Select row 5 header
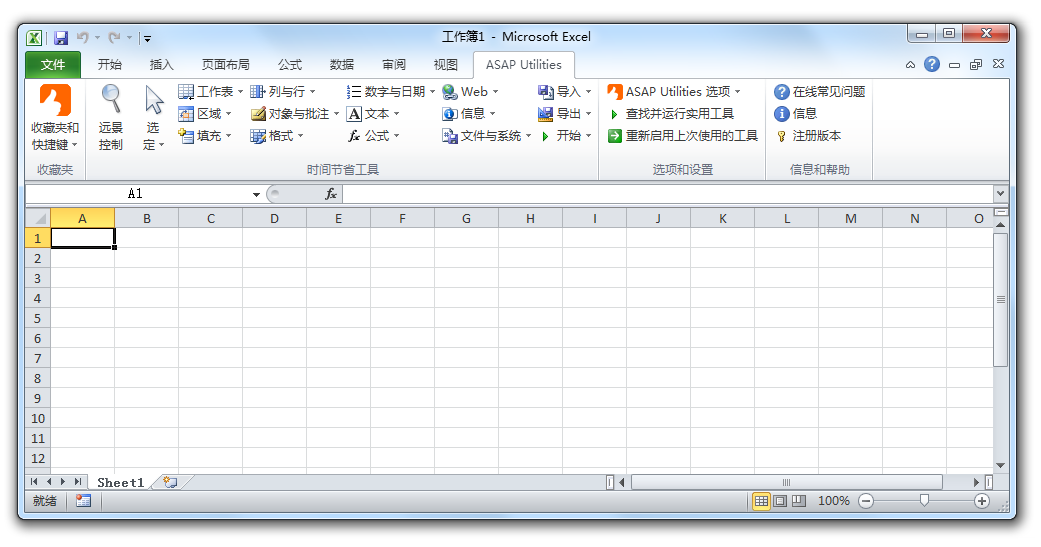The height and width of the screenshot is (547, 1041). pos(38,318)
